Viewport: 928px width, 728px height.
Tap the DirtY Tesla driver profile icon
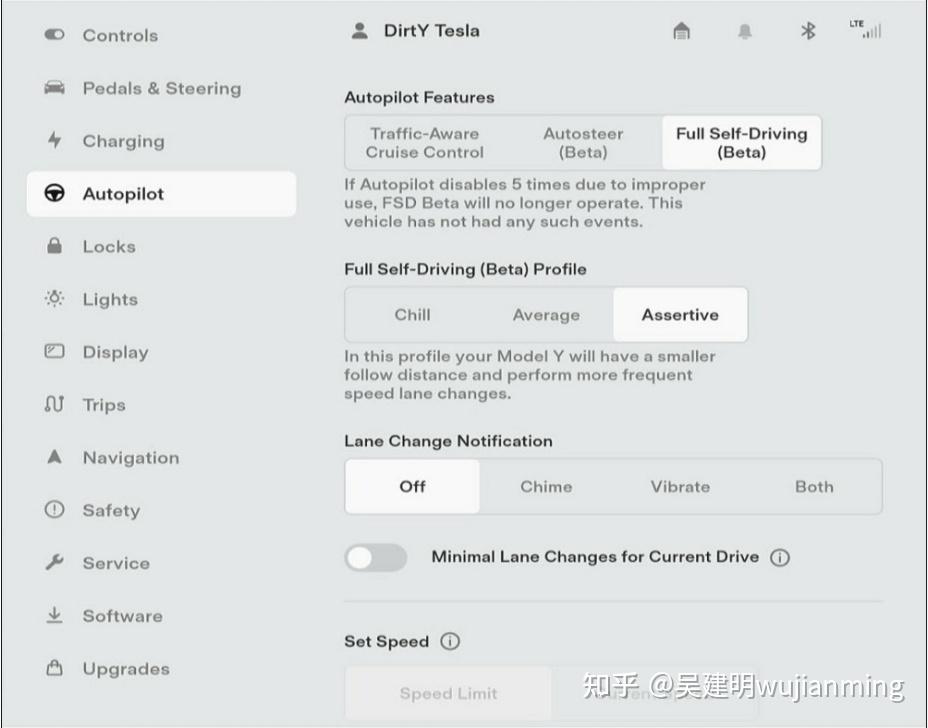[x=360, y=31]
